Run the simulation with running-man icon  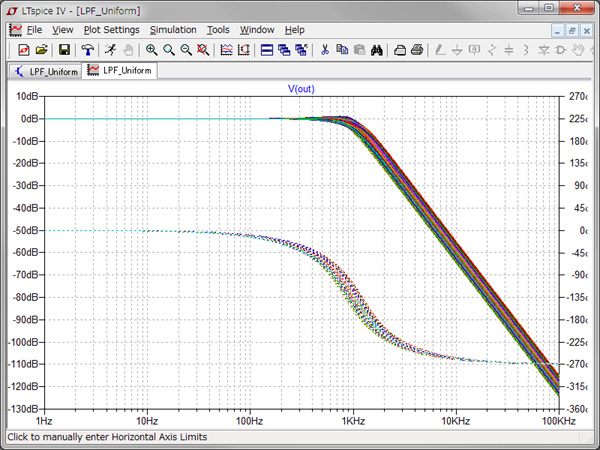coord(108,49)
